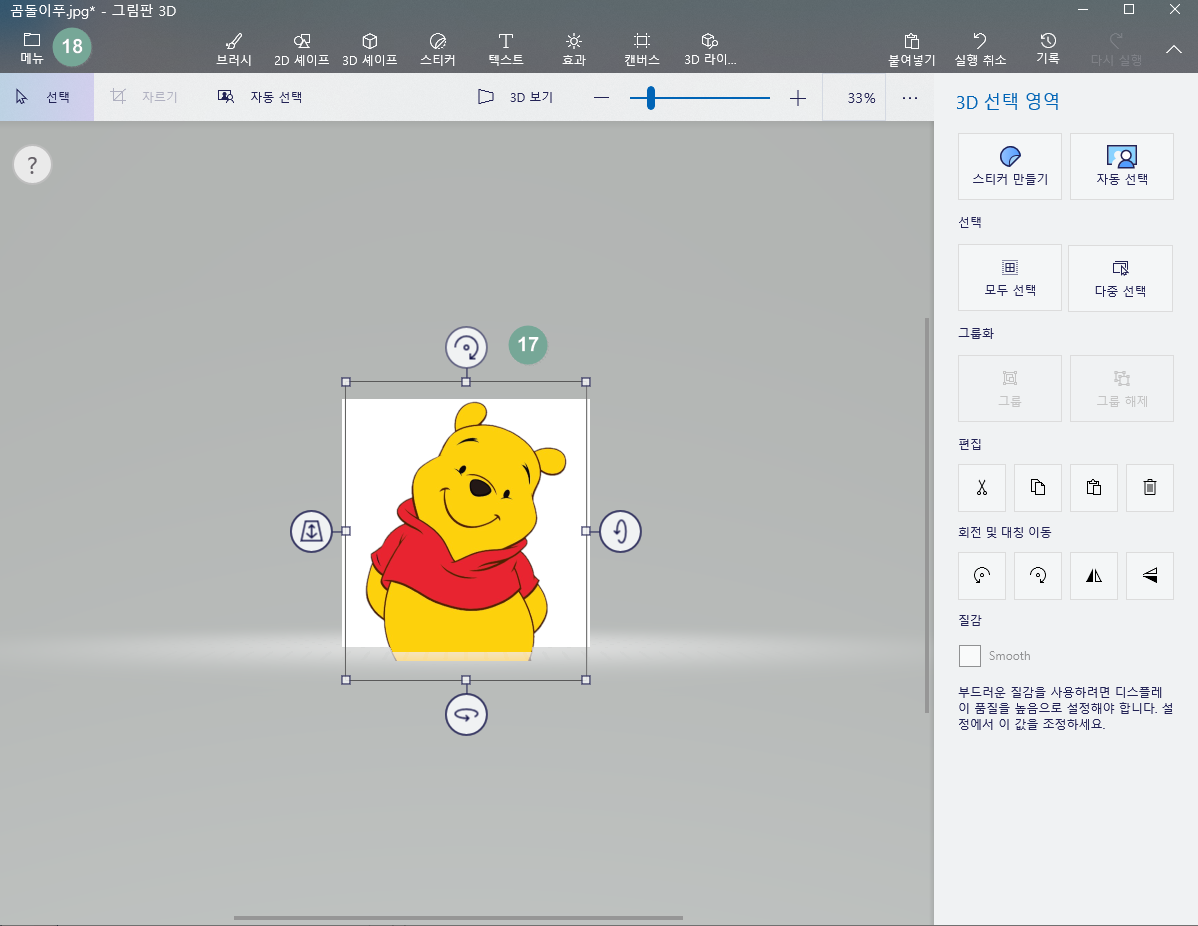The height and width of the screenshot is (926, 1198).
Task: Click the horizontal scrollbar under canvas
Action: click(x=458, y=918)
